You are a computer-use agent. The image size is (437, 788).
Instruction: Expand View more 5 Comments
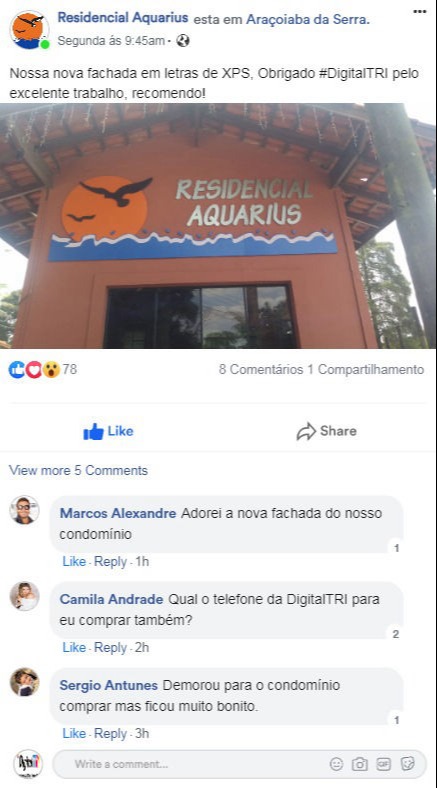point(78,470)
